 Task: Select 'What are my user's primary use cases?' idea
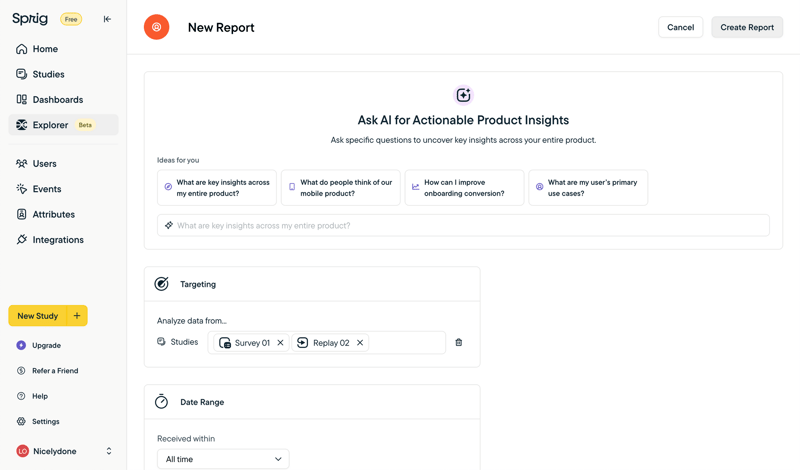(588, 188)
